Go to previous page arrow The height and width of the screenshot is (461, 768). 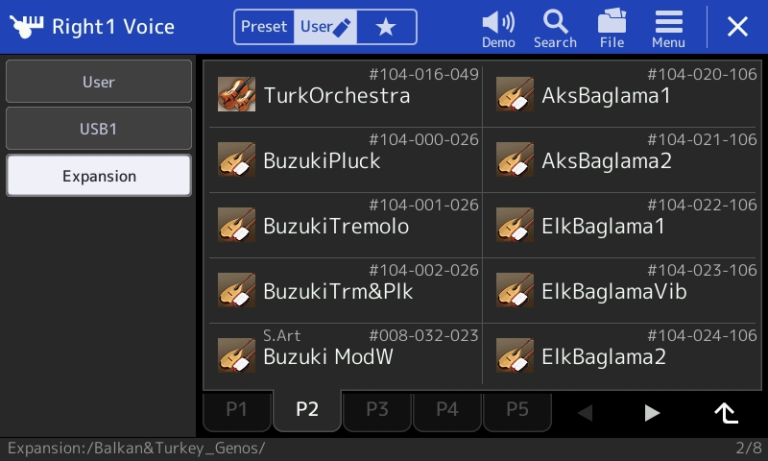585,412
